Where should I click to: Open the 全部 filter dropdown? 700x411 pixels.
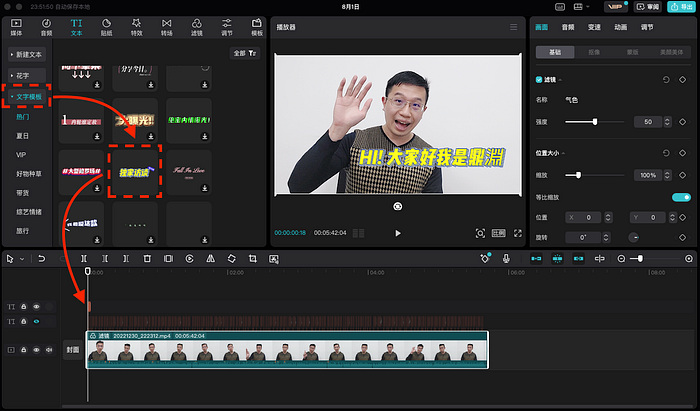[x=245, y=53]
